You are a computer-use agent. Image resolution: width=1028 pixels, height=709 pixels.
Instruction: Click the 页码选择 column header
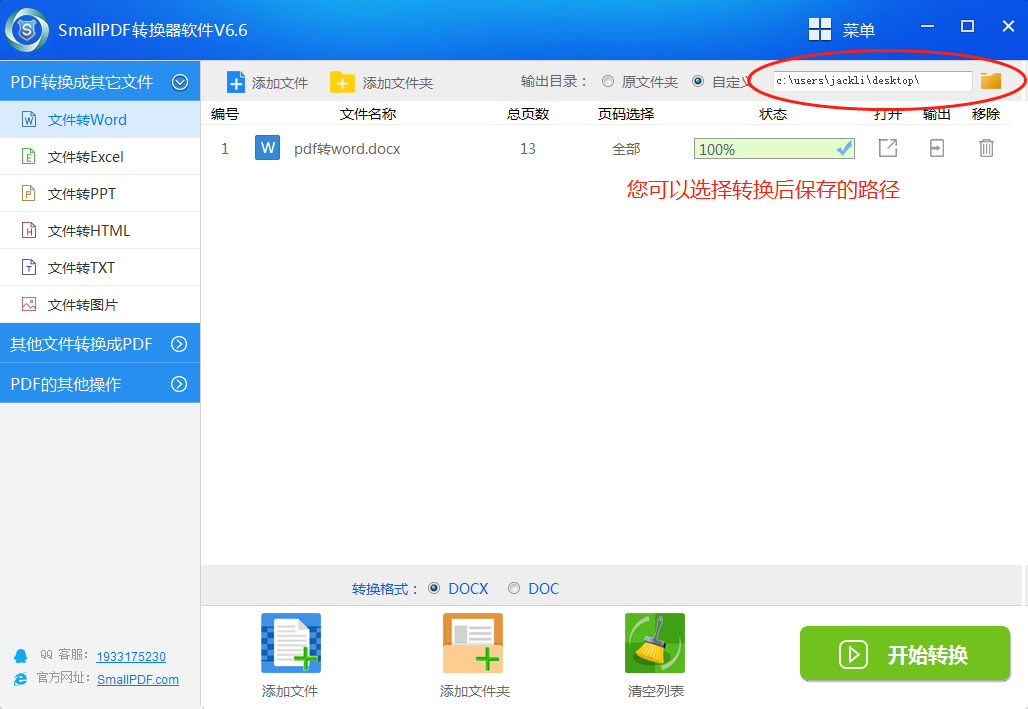click(626, 114)
